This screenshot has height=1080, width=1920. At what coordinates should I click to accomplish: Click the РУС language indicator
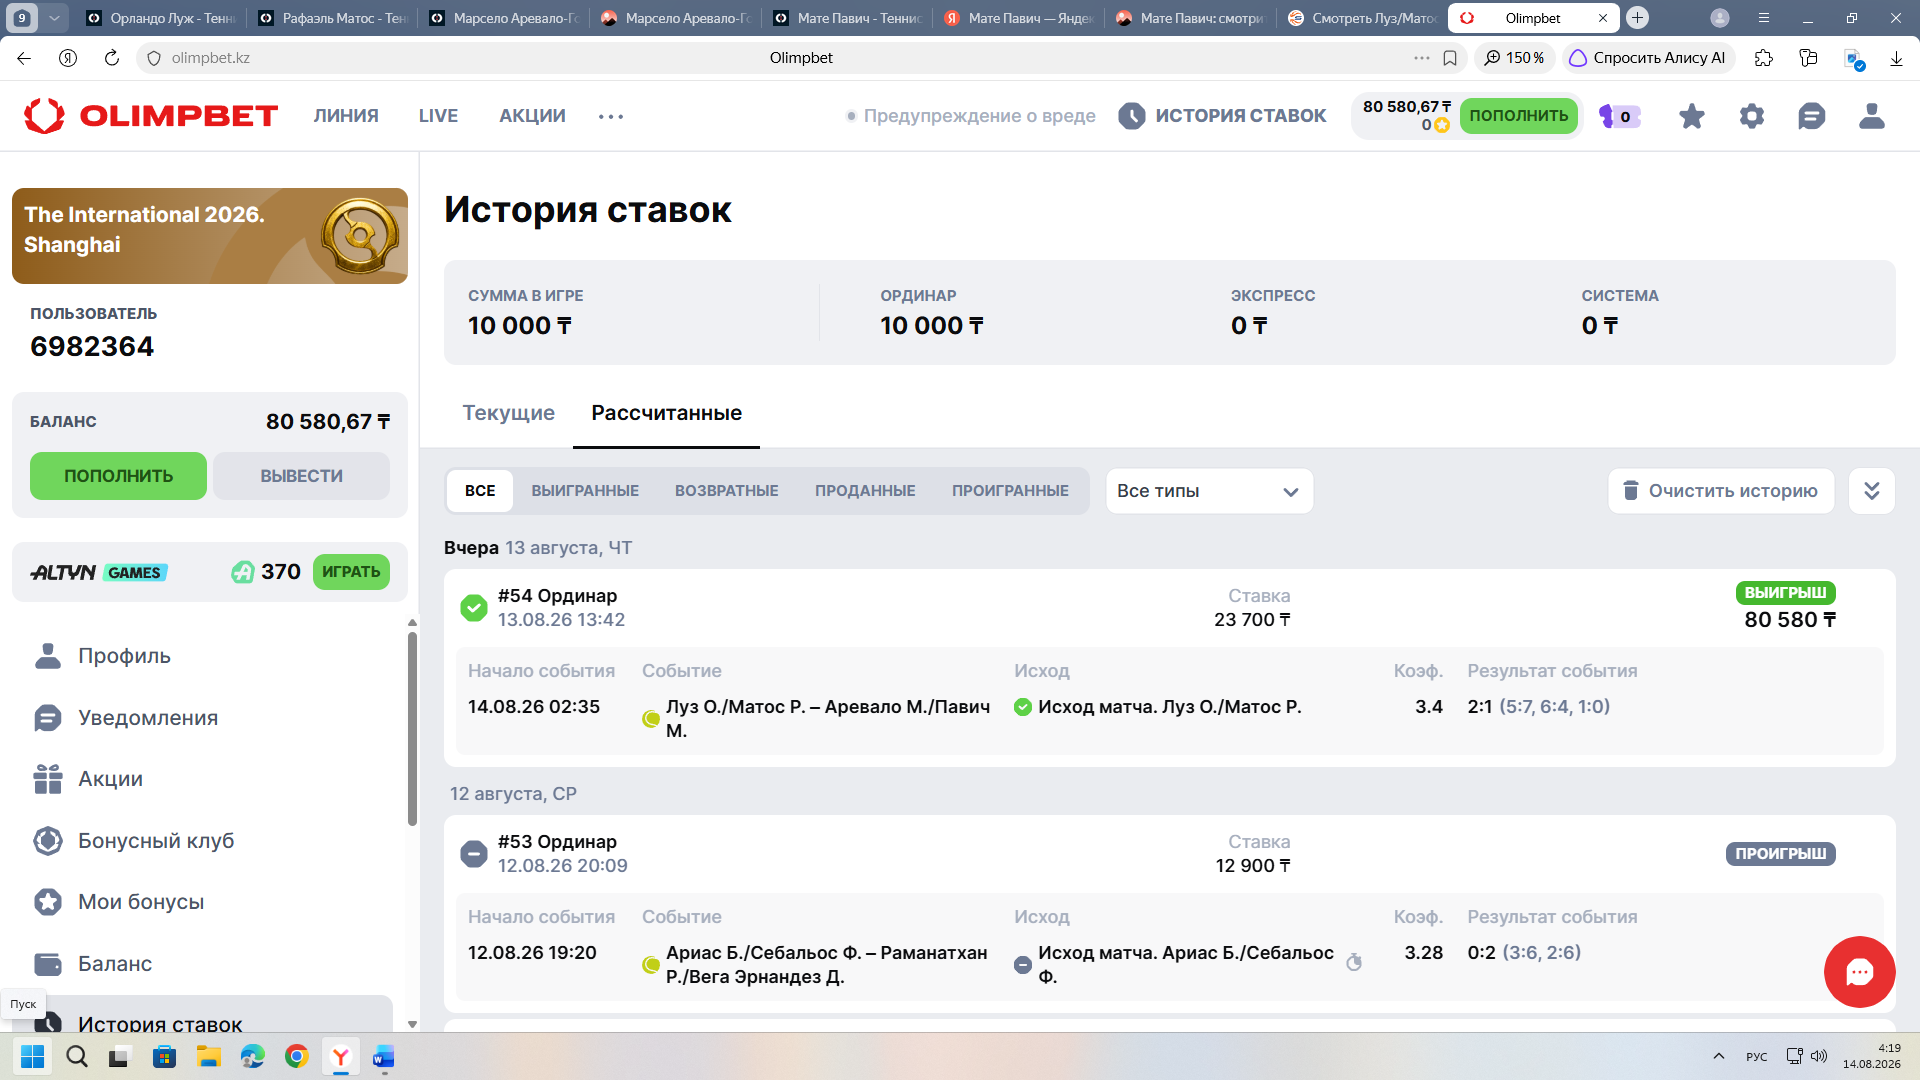pos(1756,1056)
